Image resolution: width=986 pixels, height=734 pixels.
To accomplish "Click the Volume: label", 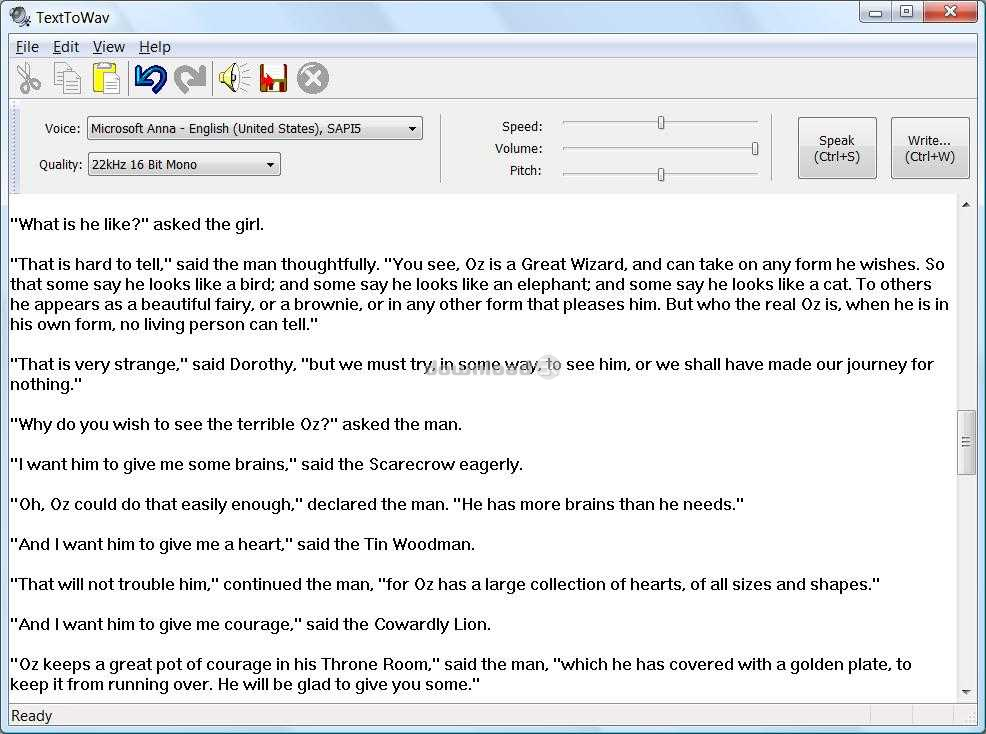I will tap(518, 148).
